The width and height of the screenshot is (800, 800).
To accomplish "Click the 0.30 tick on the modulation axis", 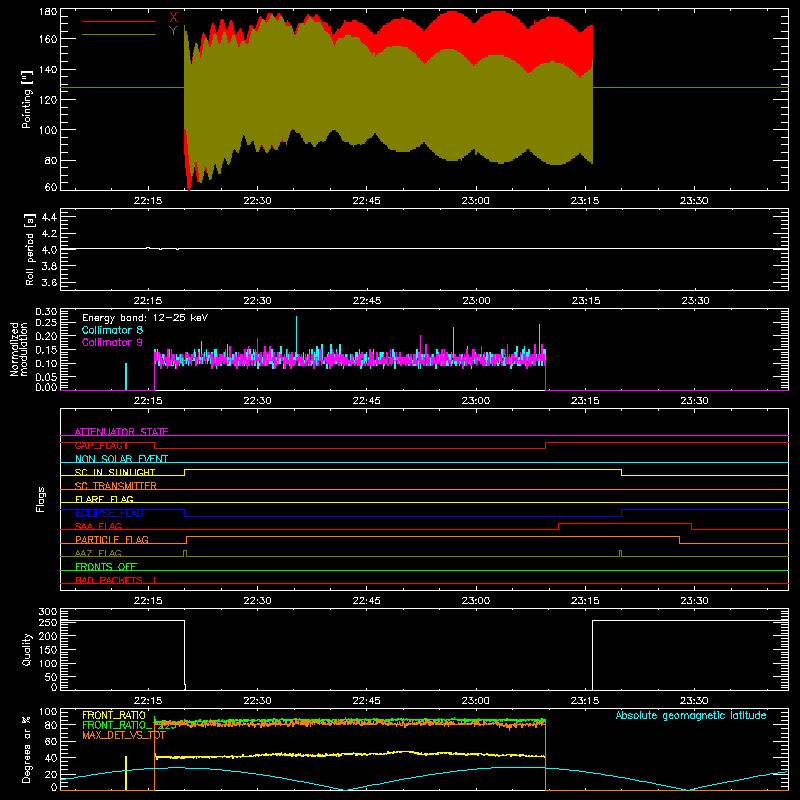I will (46, 312).
